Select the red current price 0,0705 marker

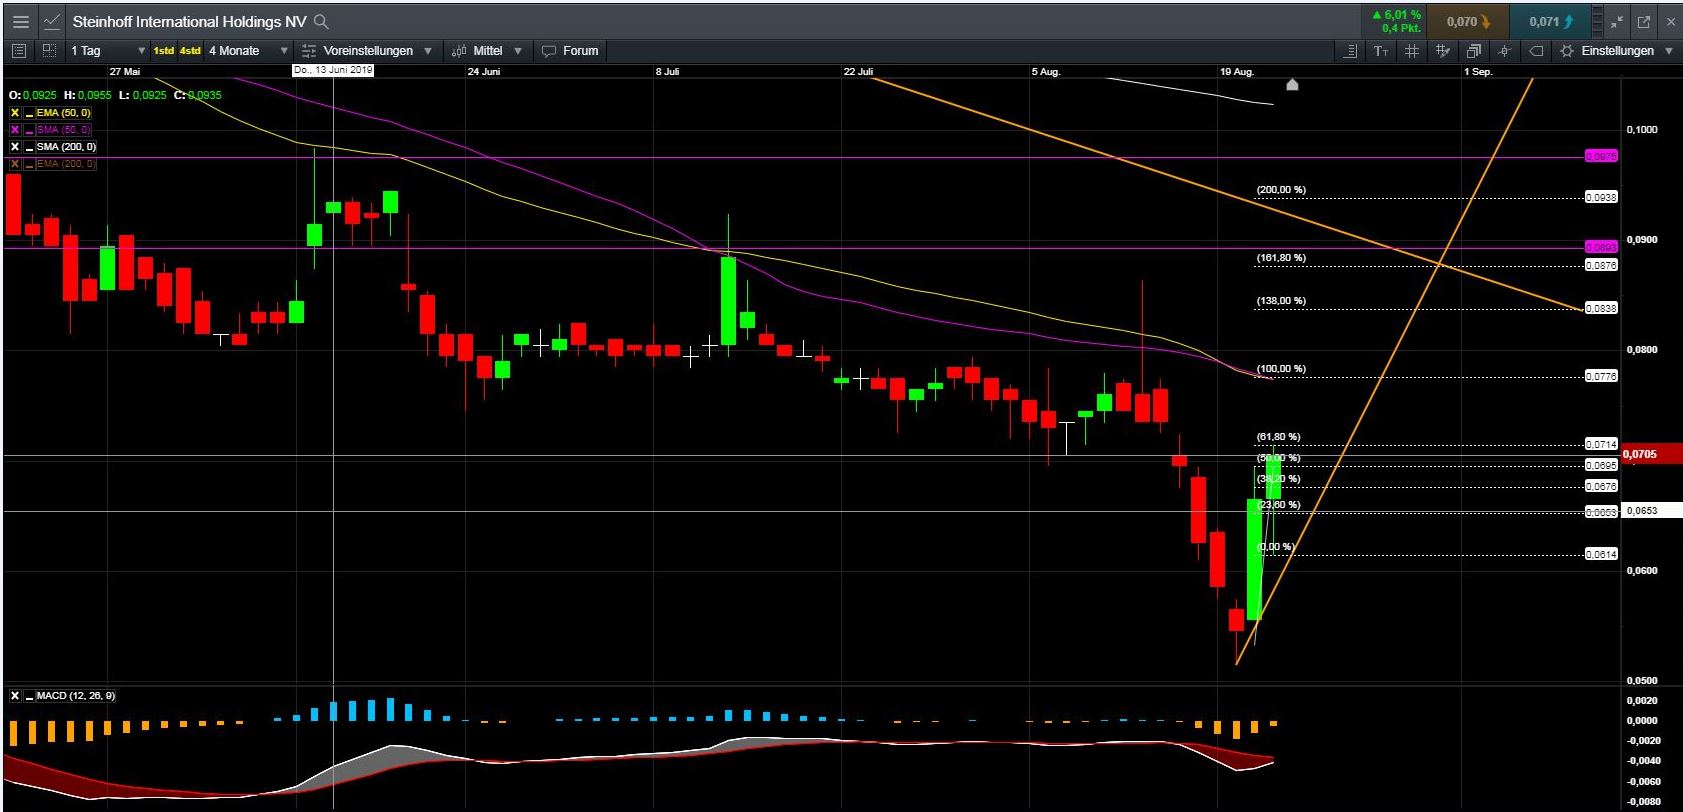click(1651, 454)
